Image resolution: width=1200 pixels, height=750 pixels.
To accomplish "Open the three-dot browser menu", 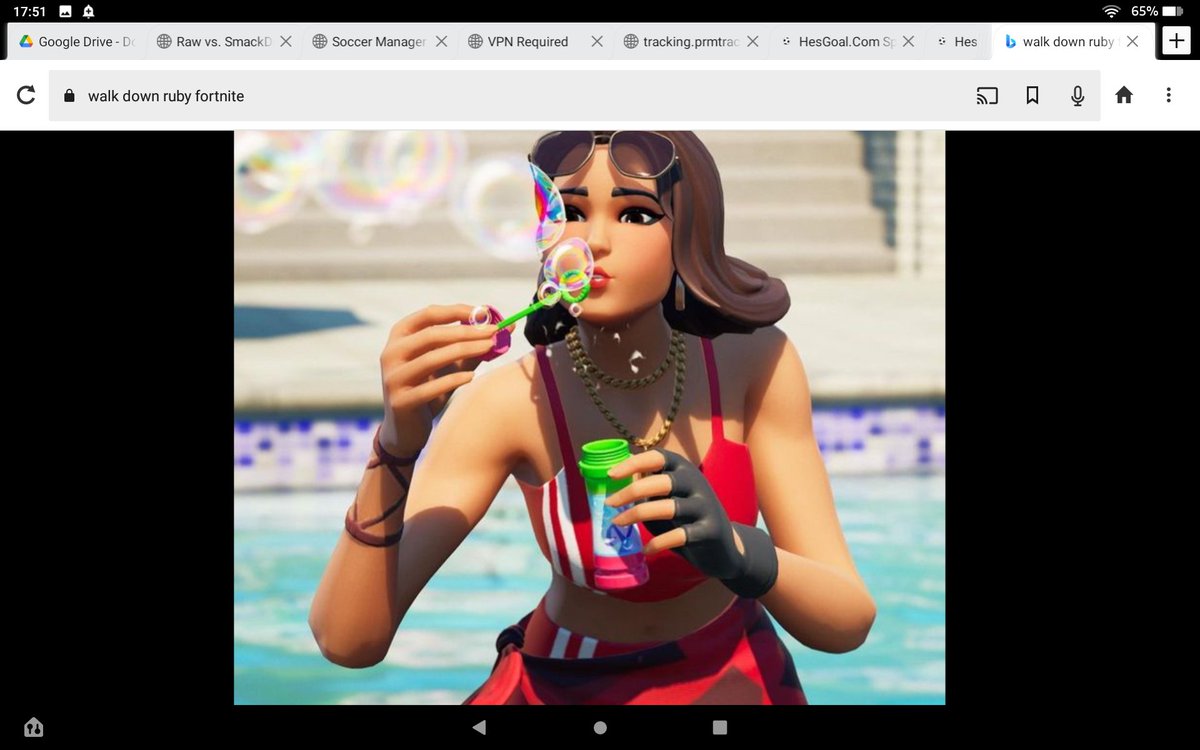I will click(1168, 96).
